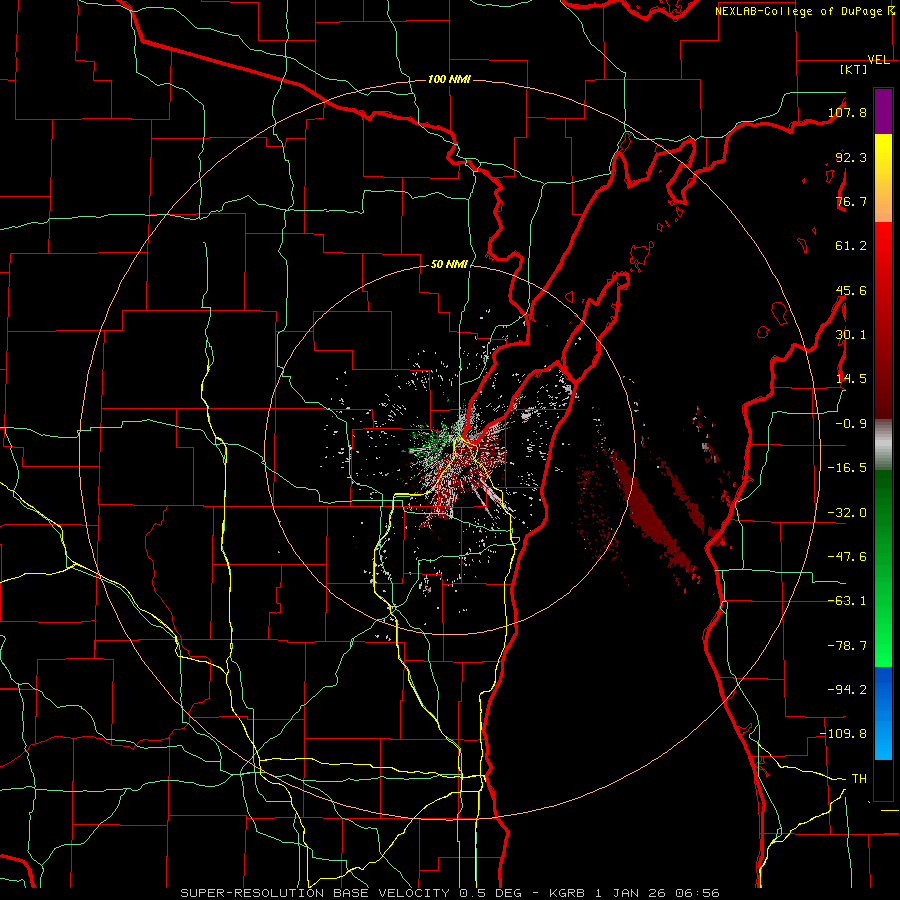Click the 61.2 velocity scale value
900x900 pixels.
pos(851,246)
